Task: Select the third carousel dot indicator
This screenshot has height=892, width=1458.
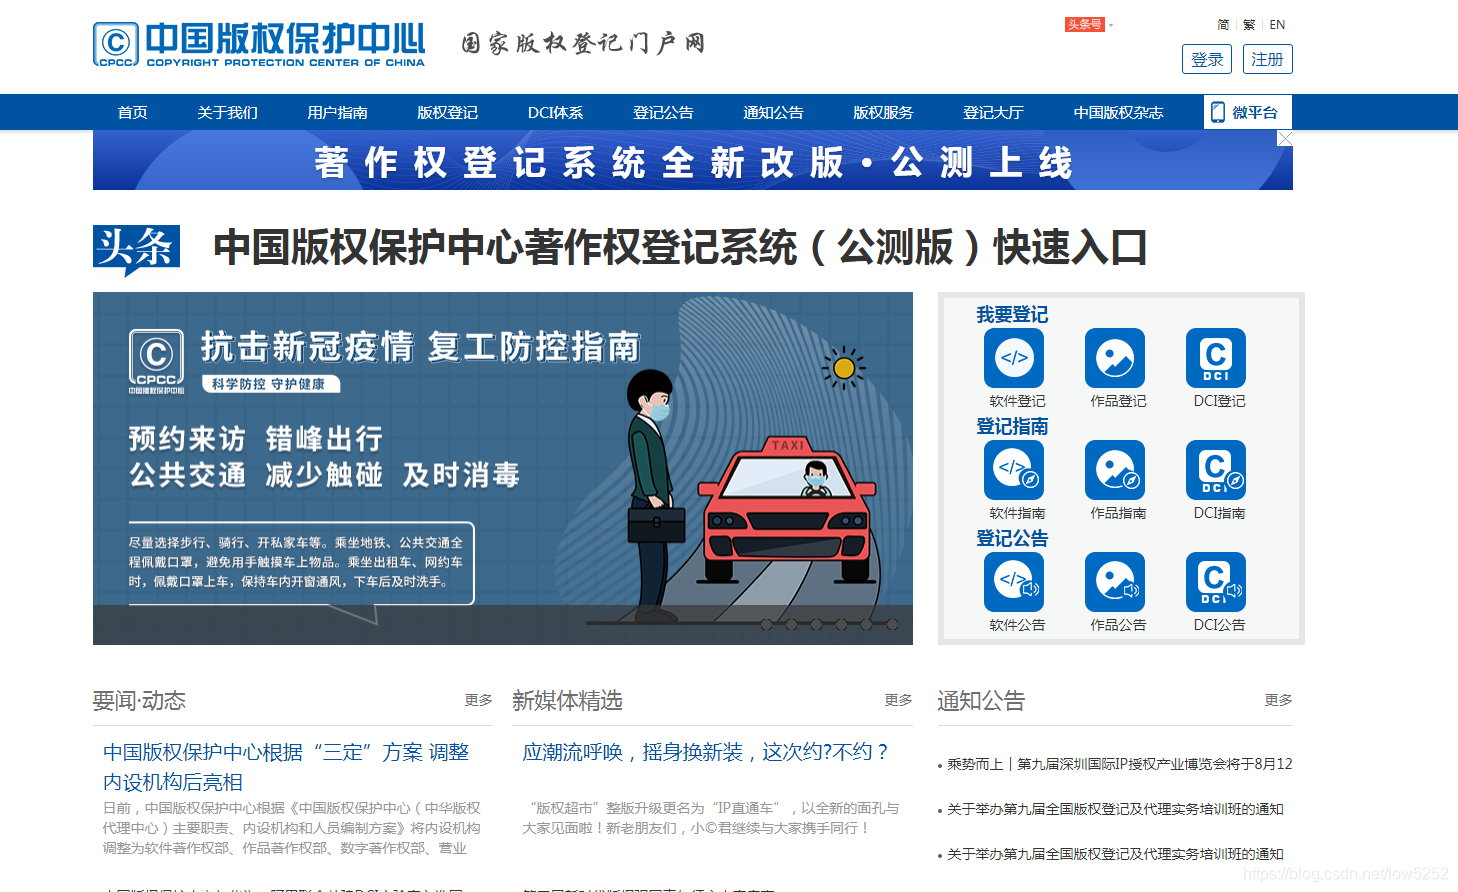Action: (x=816, y=624)
